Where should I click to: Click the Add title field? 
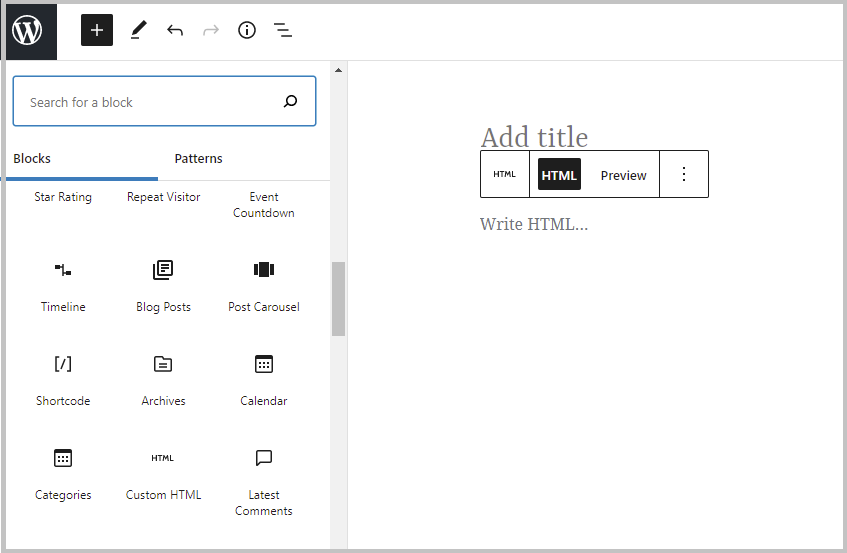(534, 137)
